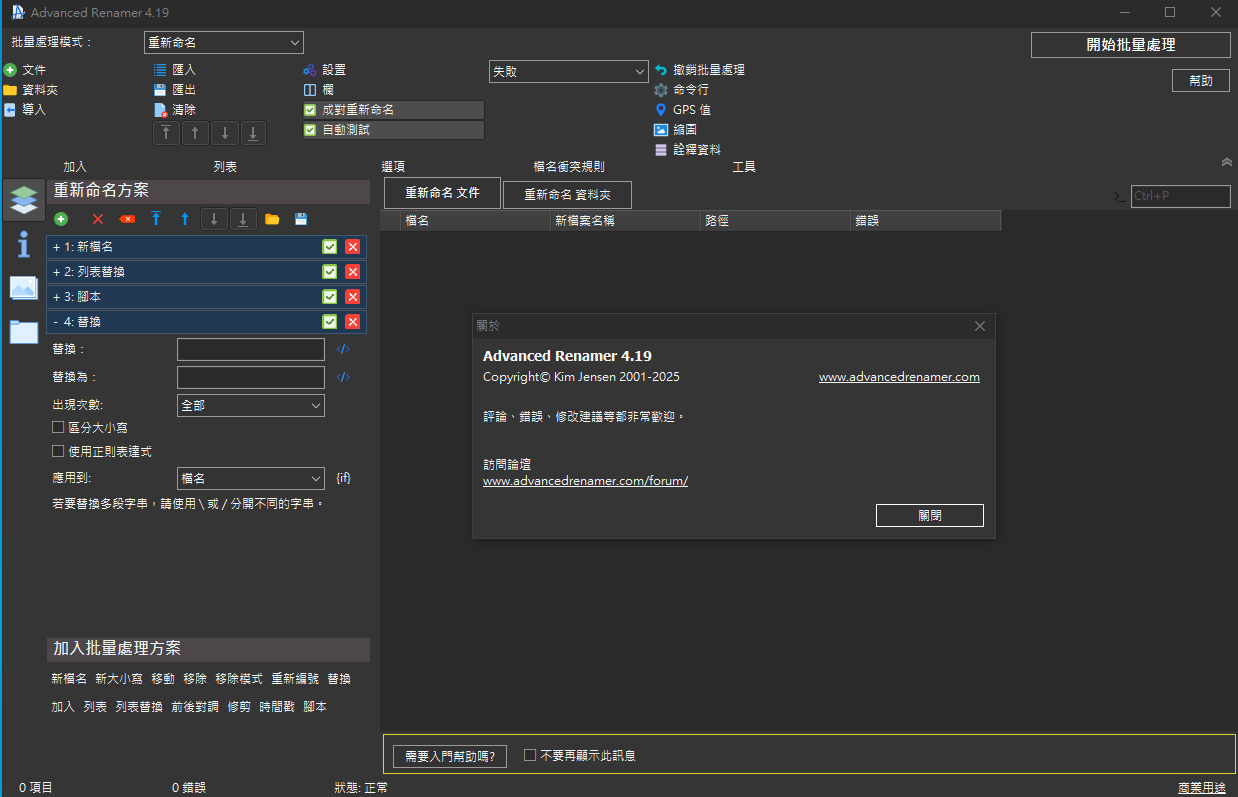Open the info panel sidebar icon

point(23,244)
